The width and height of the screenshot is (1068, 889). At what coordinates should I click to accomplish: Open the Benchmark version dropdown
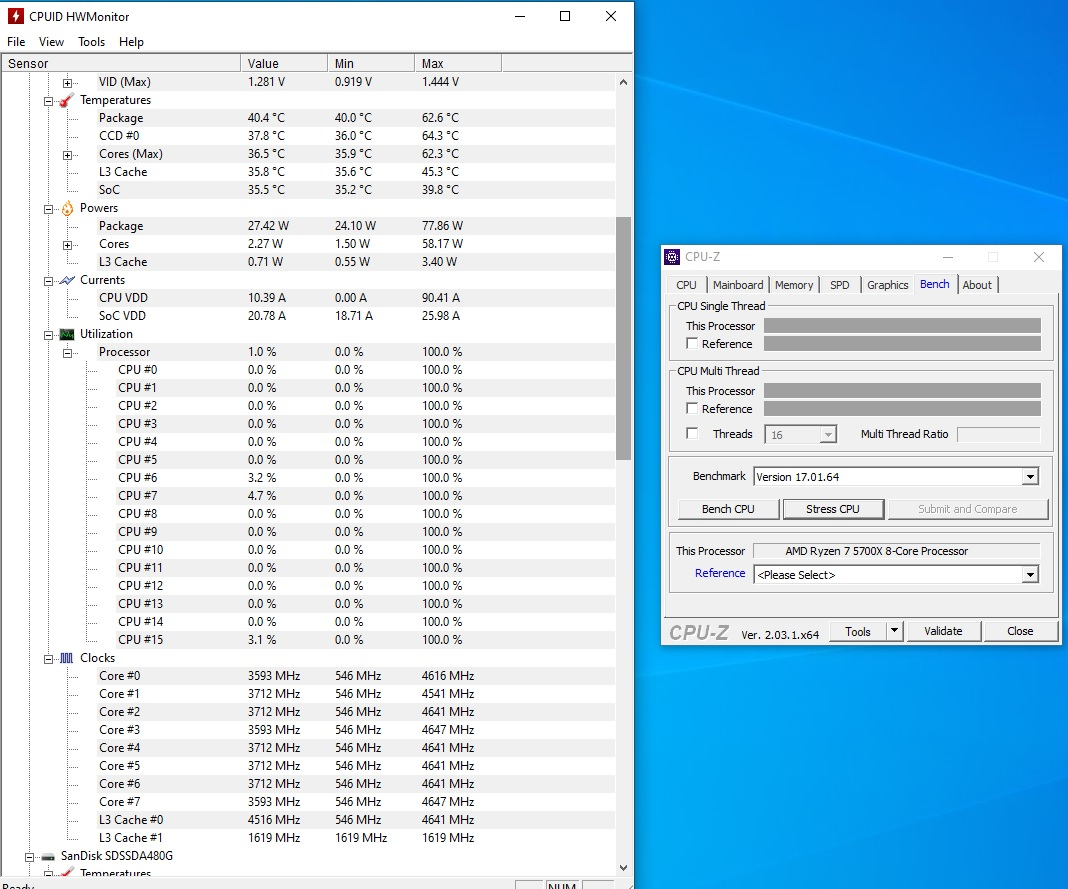coord(1030,477)
